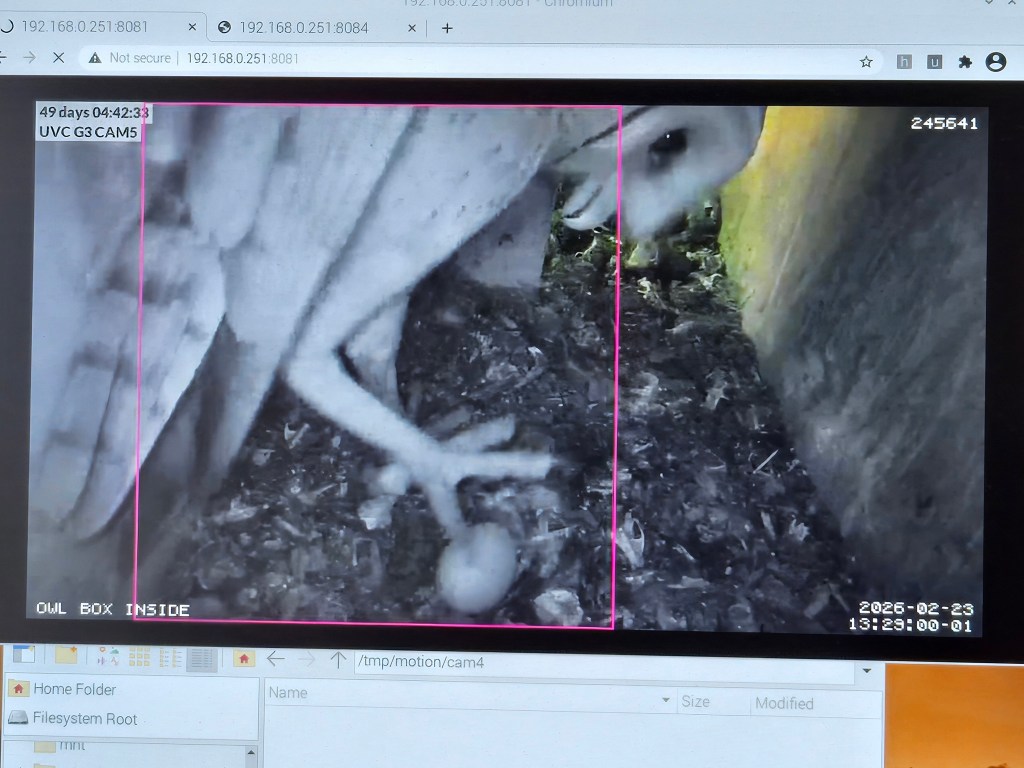Viewport: 1024px width, 768px height.
Task: Click the /tmp/motion/cam4 path field
Action: click(x=600, y=662)
